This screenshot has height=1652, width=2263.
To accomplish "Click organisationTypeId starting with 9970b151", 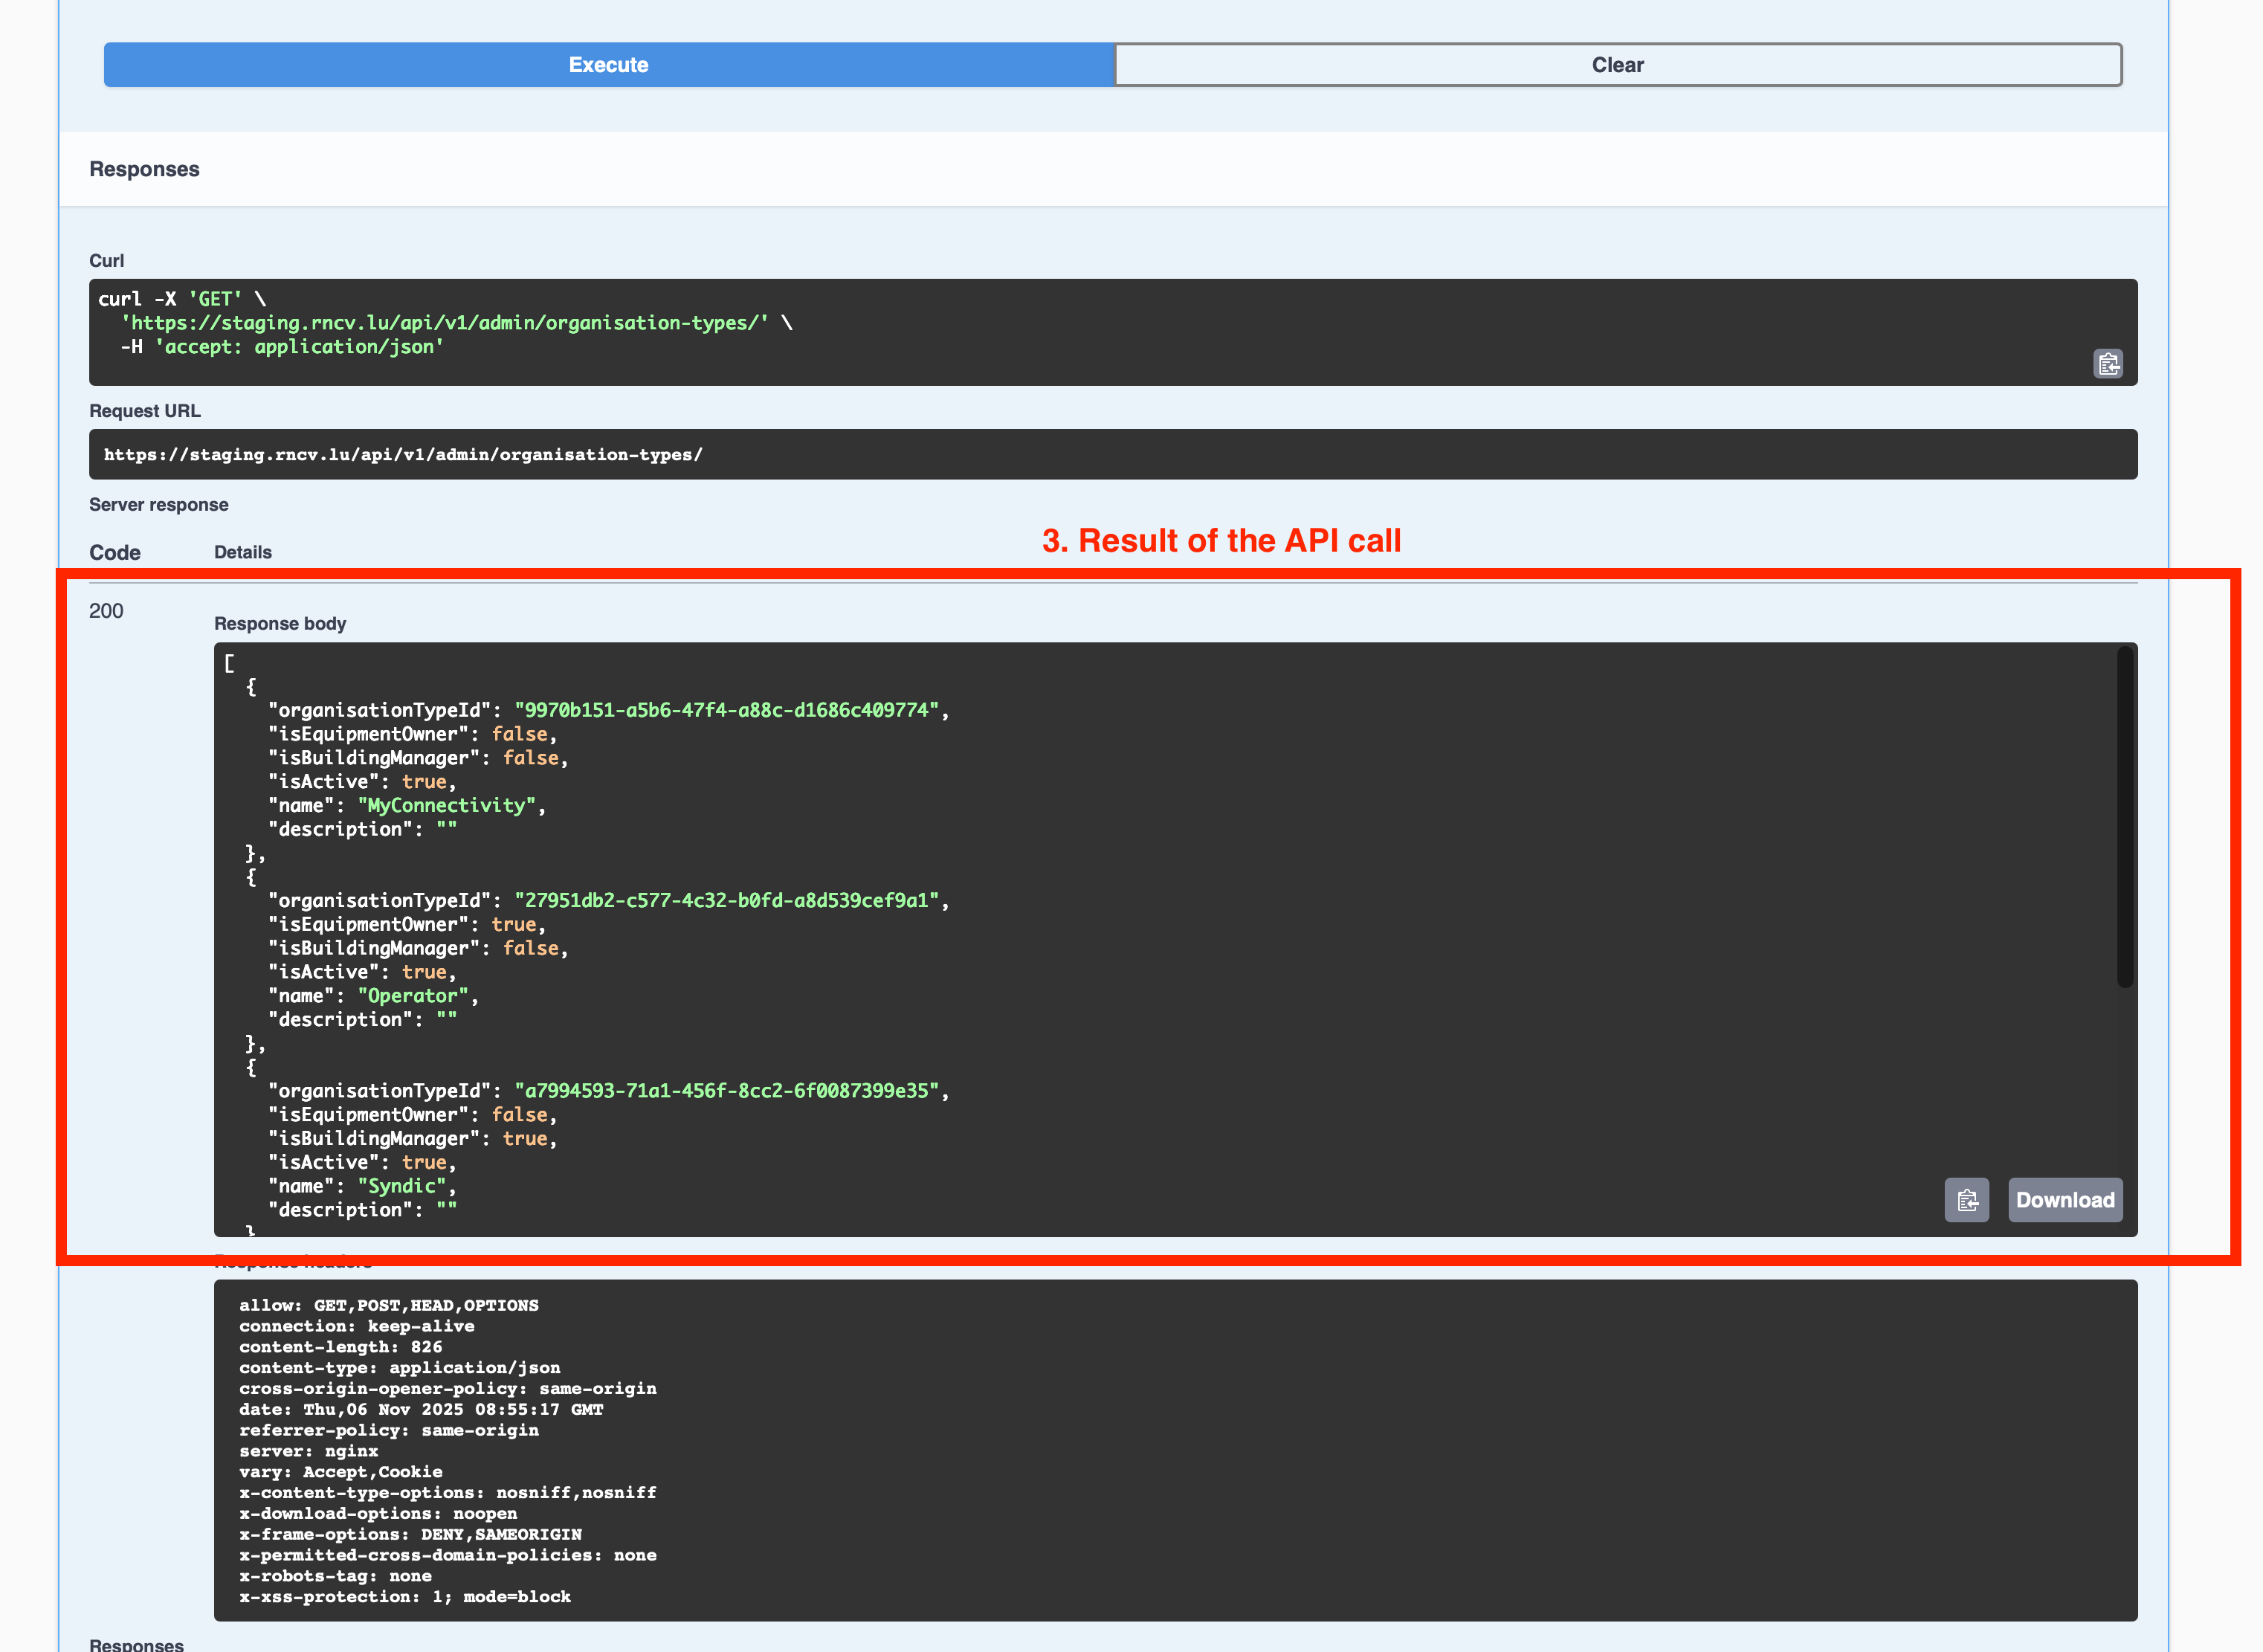I will (x=726, y=710).
